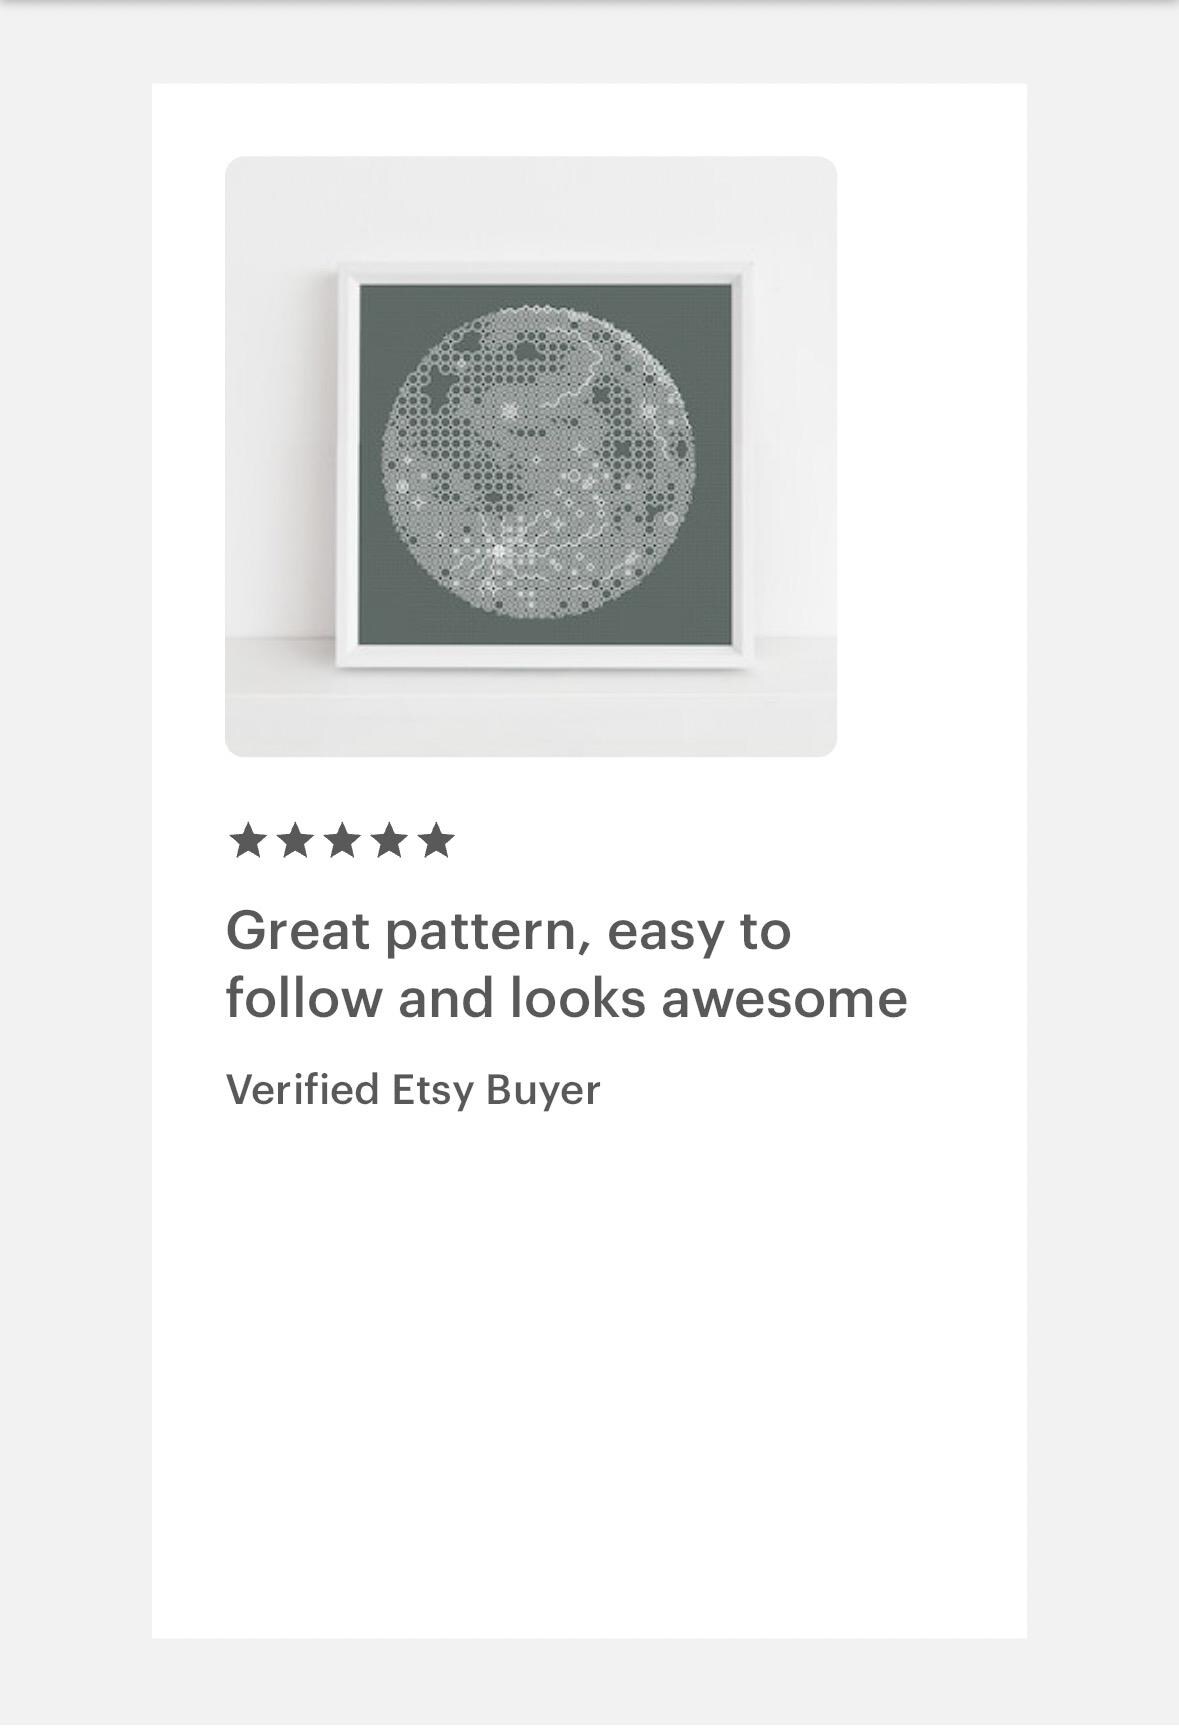The width and height of the screenshot is (1179, 1733).
Task: Open the framed moon cross stitch thumbnail
Action: (x=531, y=456)
